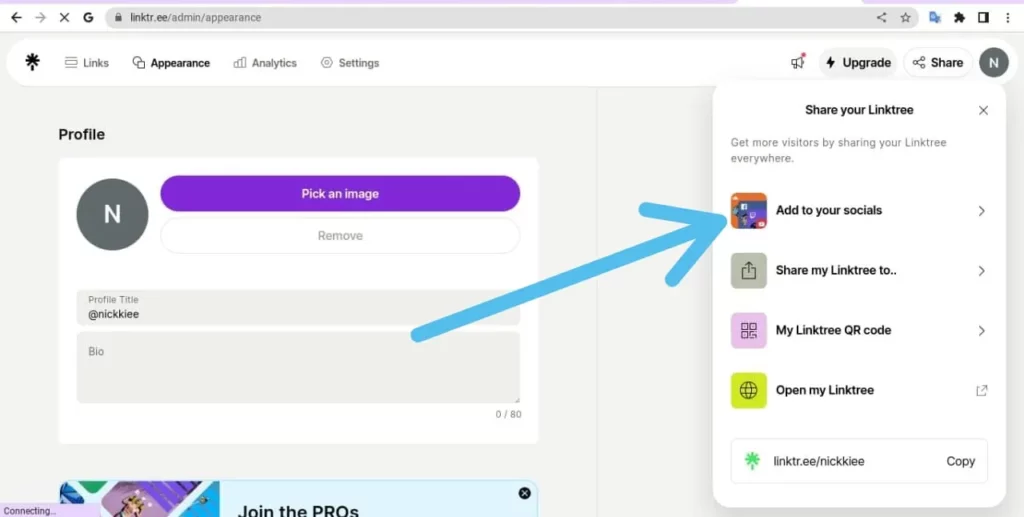This screenshot has height=517, width=1024.
Task: Click the share-upload icon tile
Action: click(x=748, y=270)
